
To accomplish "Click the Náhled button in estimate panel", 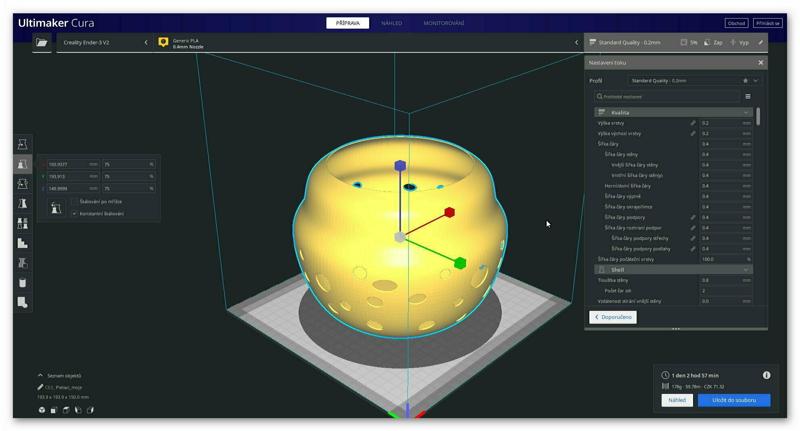I will [x=677, y=400].
